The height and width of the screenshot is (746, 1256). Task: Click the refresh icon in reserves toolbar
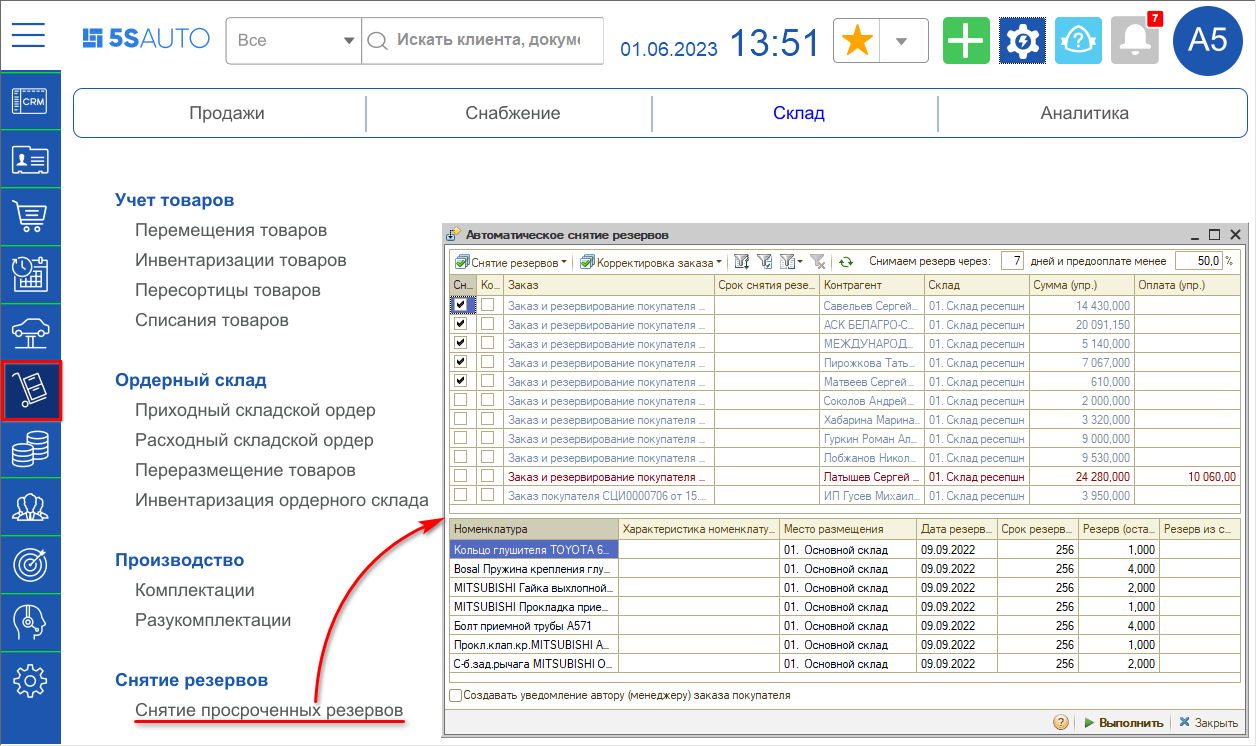pyautogui.click(x=846, y=262)
